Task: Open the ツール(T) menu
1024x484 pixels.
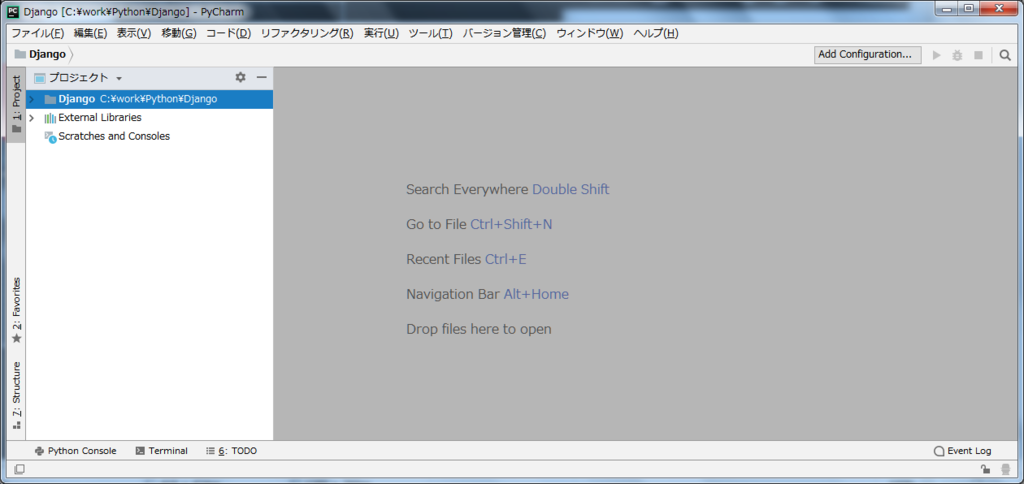Action: [x=430, y=33]
